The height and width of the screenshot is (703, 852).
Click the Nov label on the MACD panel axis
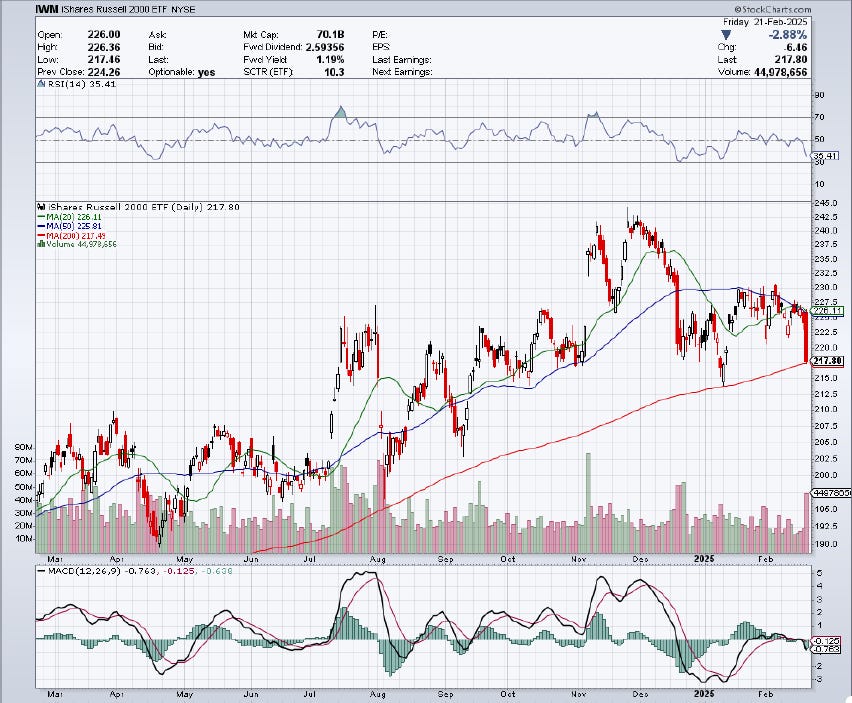[x=579, y=694]
